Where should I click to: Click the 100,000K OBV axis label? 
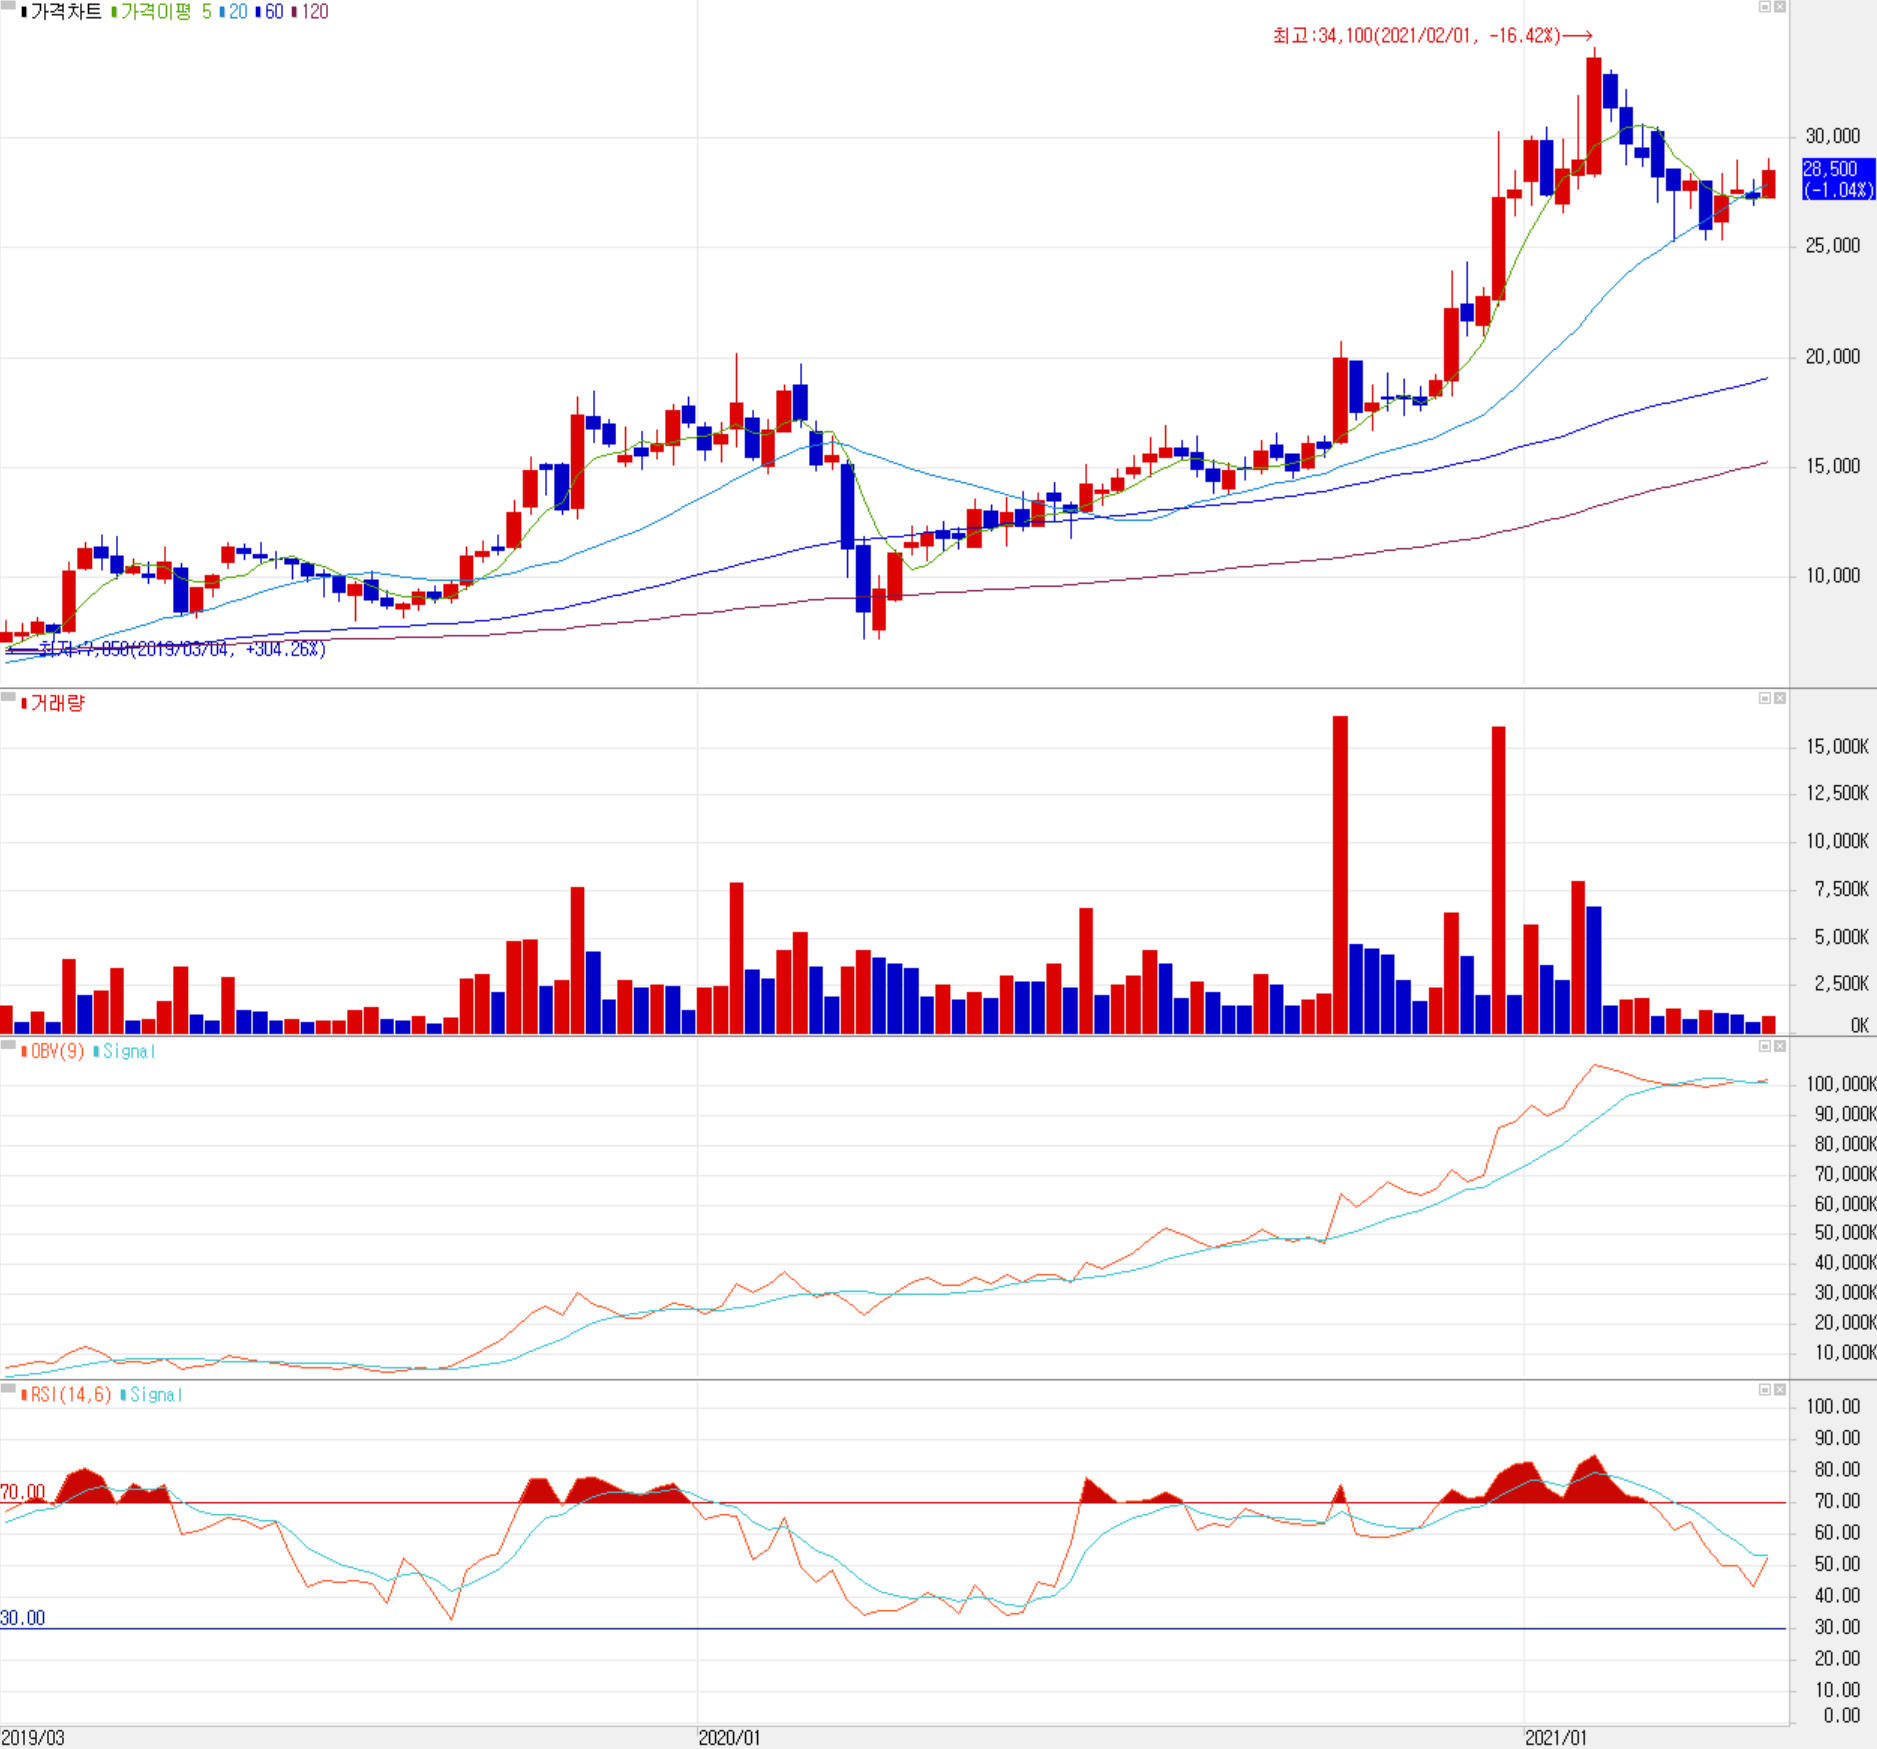(x=1841, y=1084)
